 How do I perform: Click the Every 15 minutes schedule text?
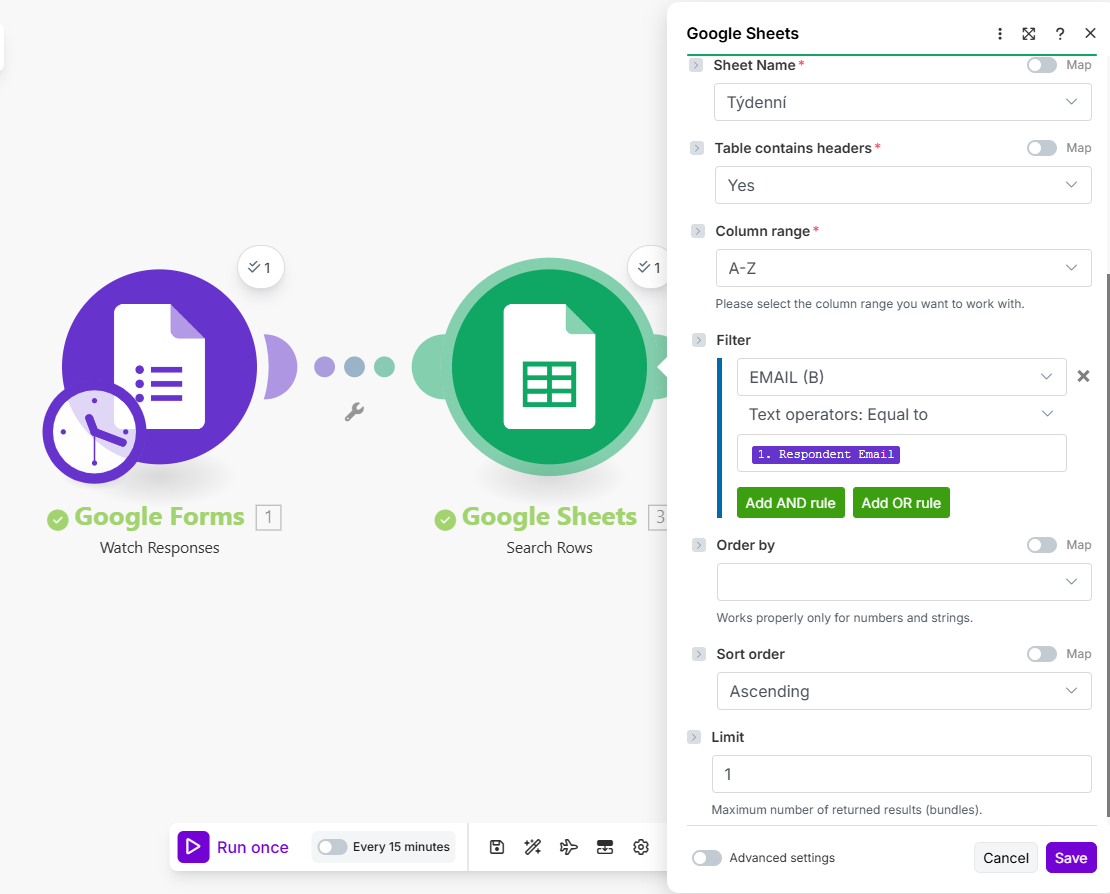[401, 847]
